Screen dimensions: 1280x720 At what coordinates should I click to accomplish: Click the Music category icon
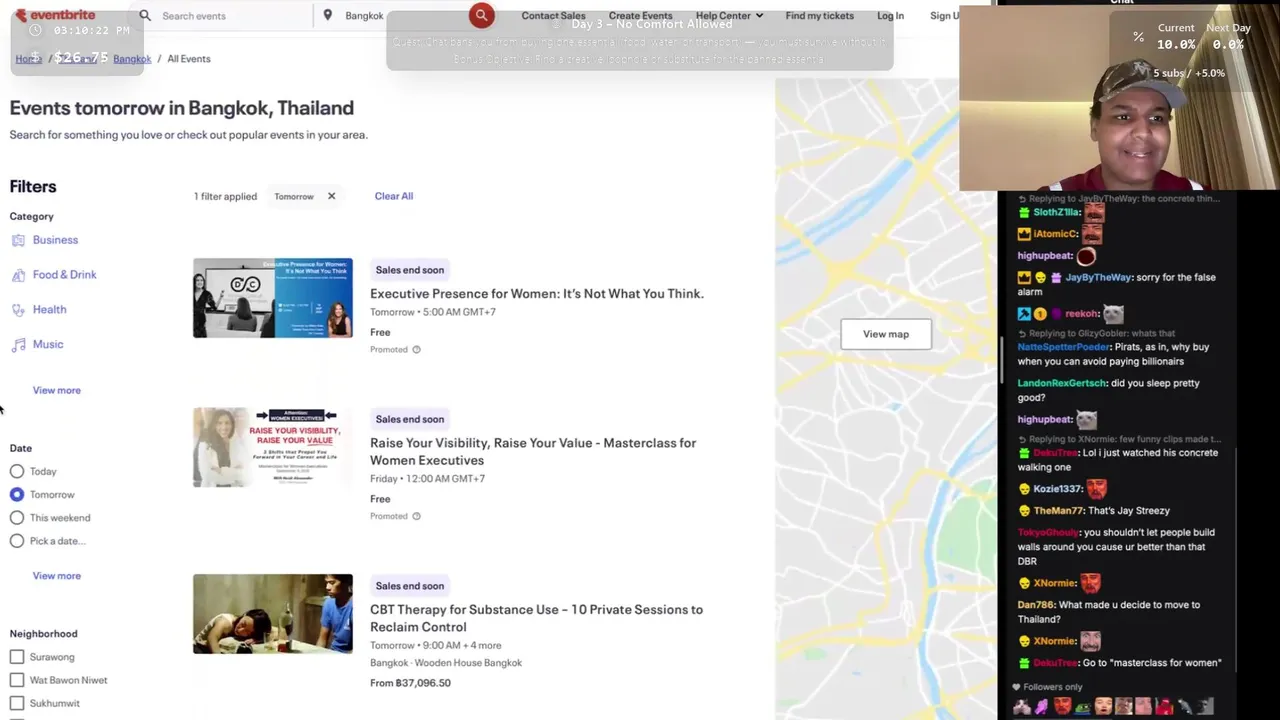tap(18, 345)
